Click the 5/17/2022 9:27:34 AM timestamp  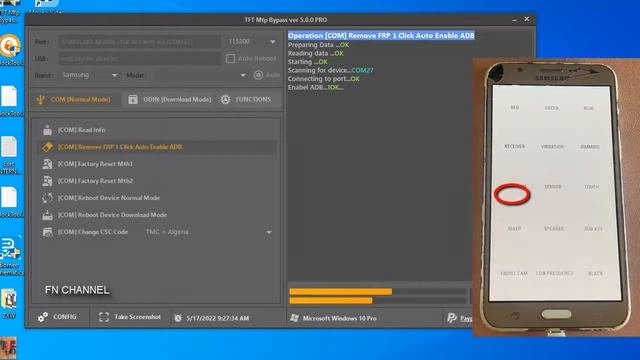(218, 318)
